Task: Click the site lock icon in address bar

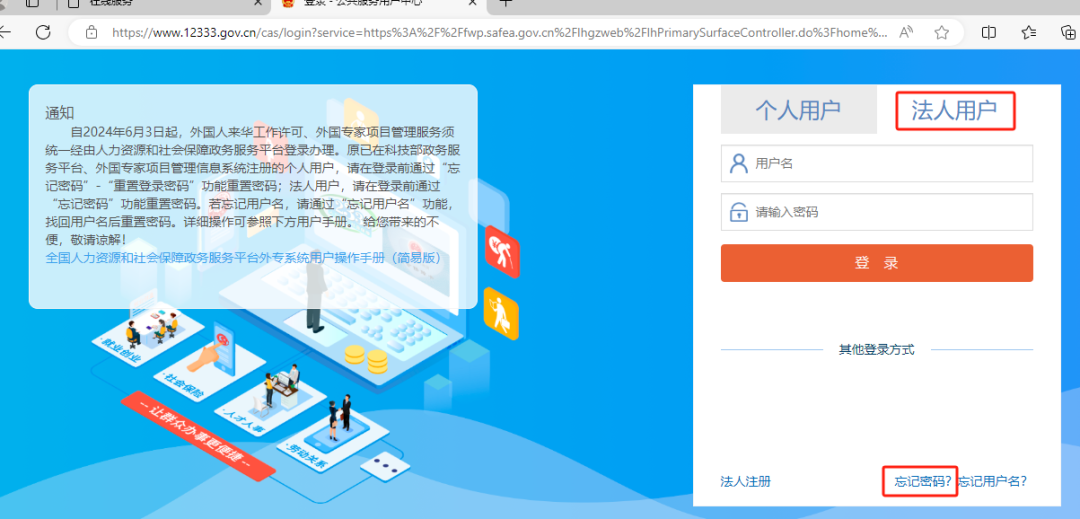Action: click(92, 32)
